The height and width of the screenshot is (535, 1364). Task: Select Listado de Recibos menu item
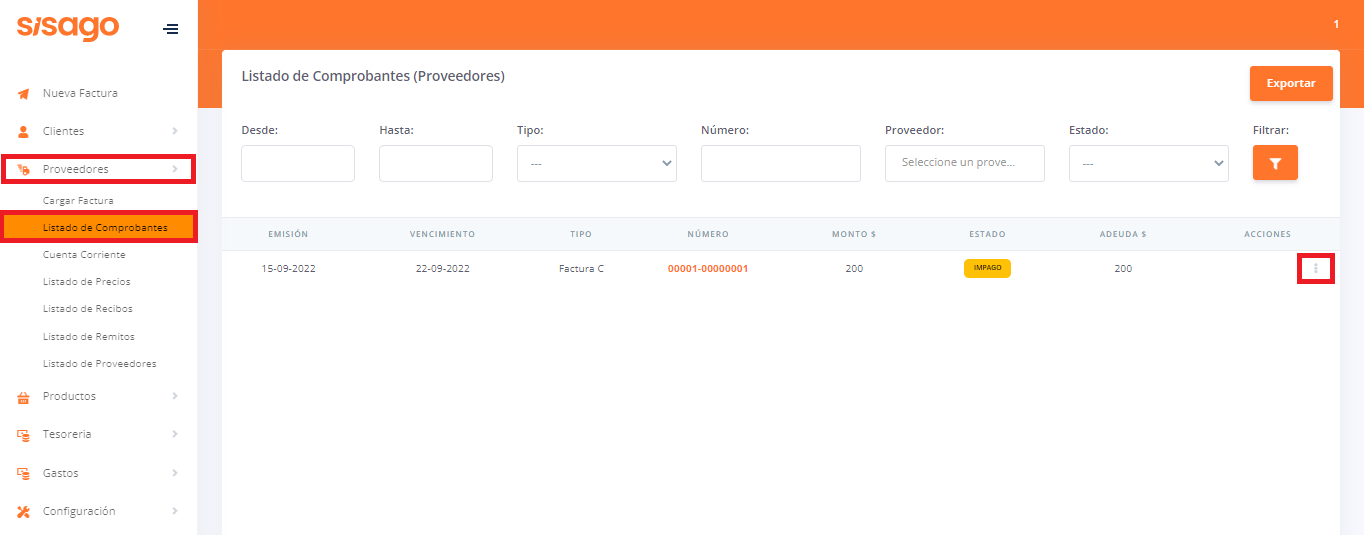point(88,309)
